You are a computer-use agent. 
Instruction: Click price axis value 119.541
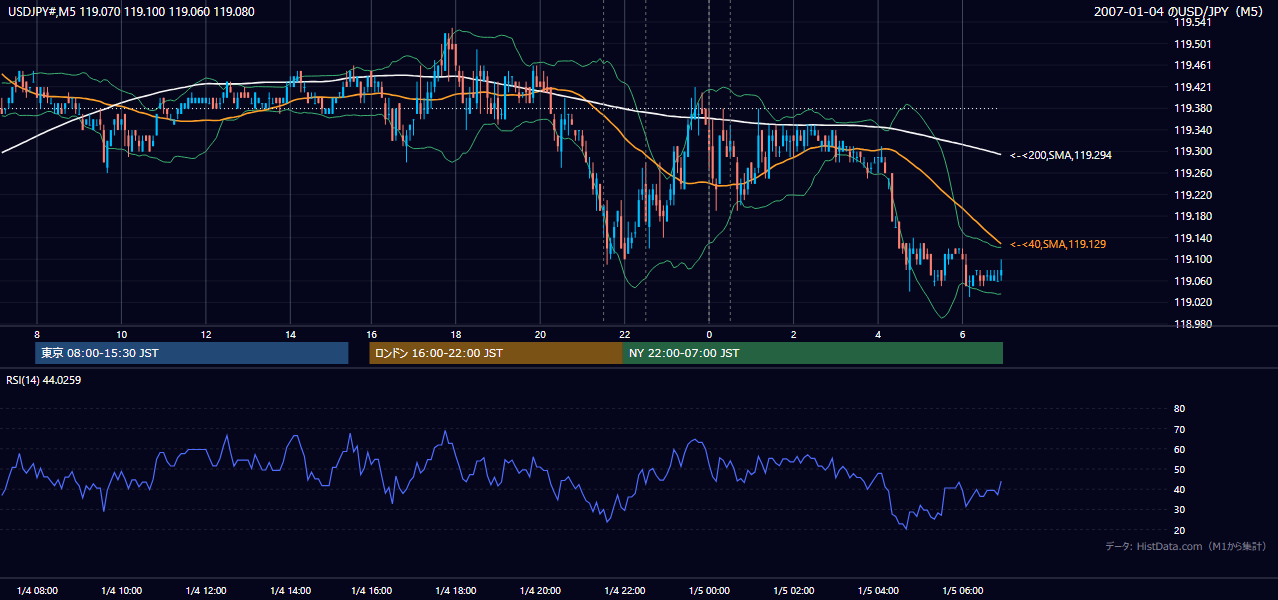coord(1192,22)
